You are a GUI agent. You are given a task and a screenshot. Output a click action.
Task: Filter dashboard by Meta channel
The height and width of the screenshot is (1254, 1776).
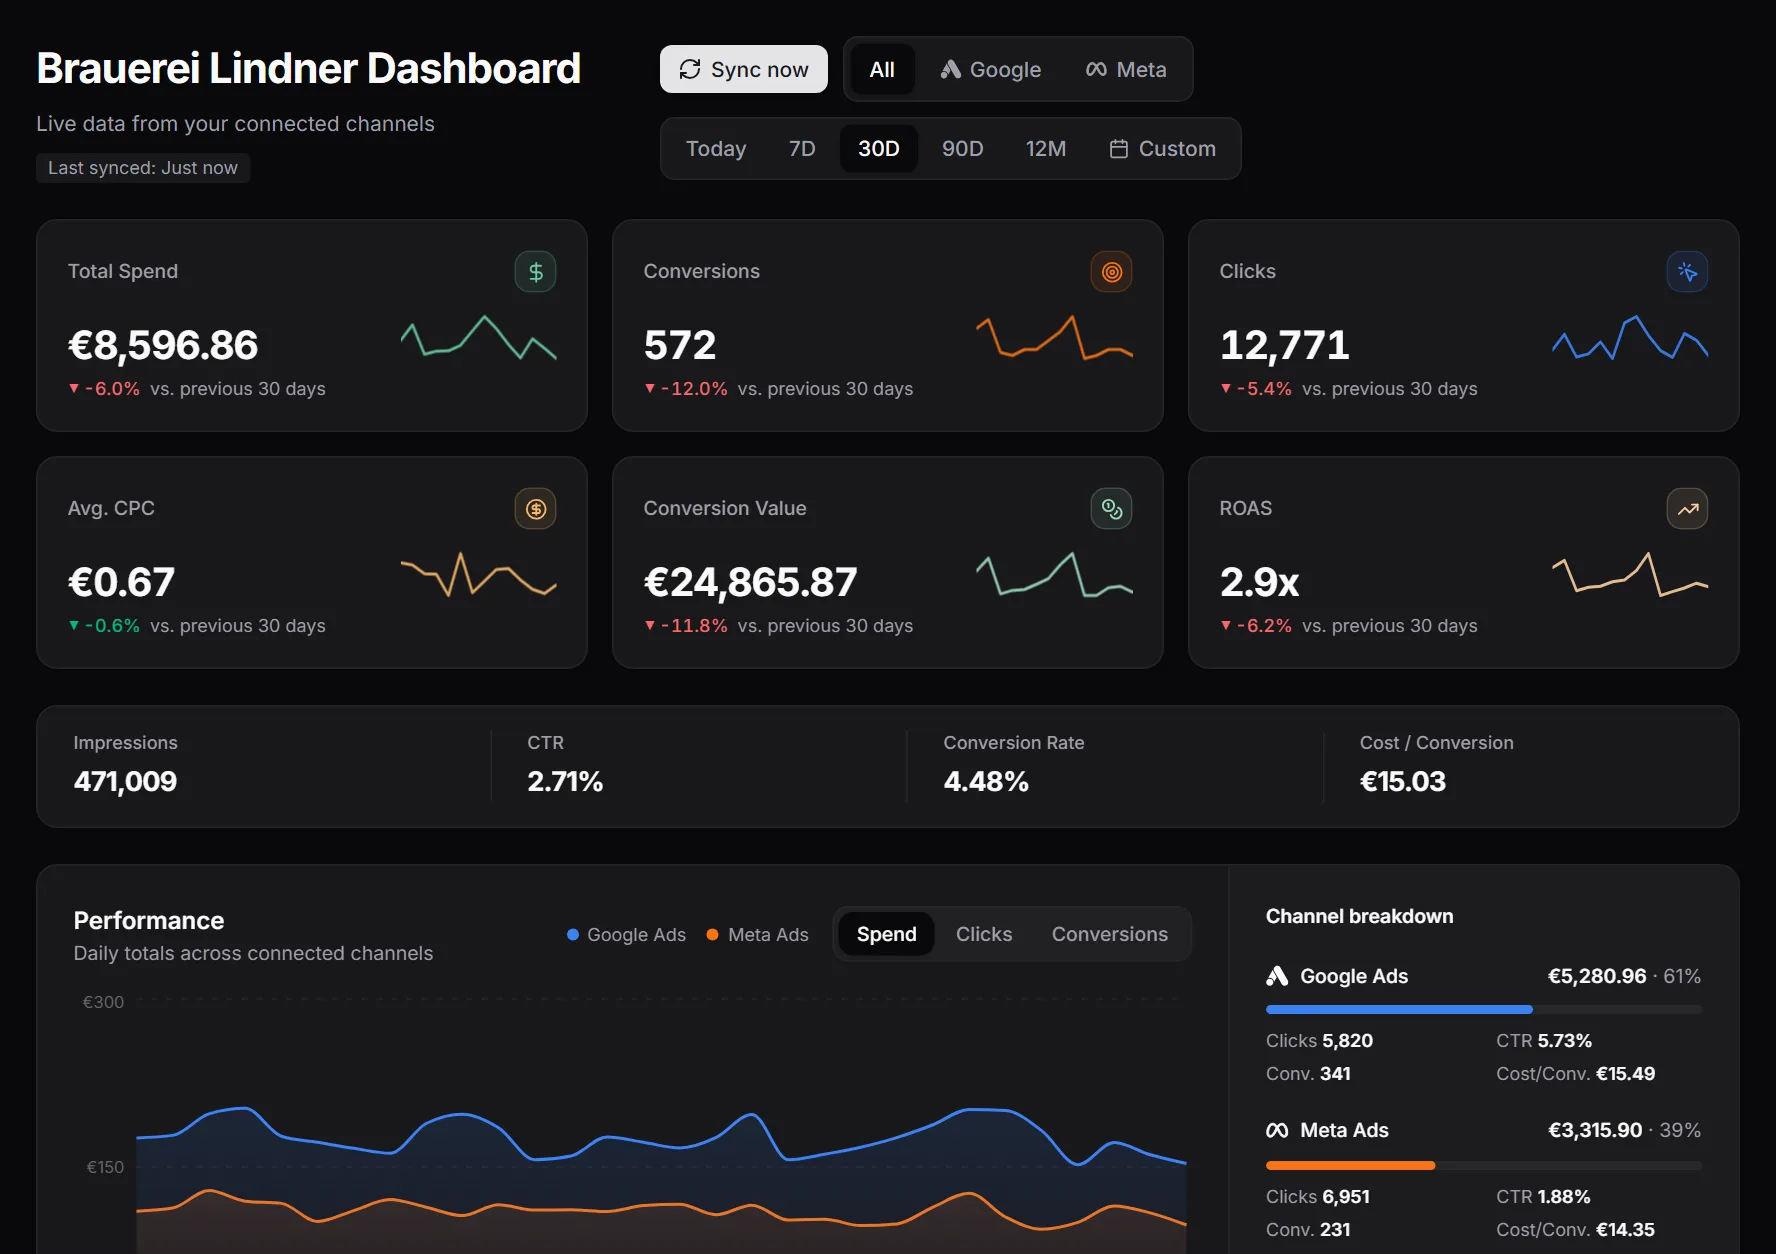pos(1126,69)
